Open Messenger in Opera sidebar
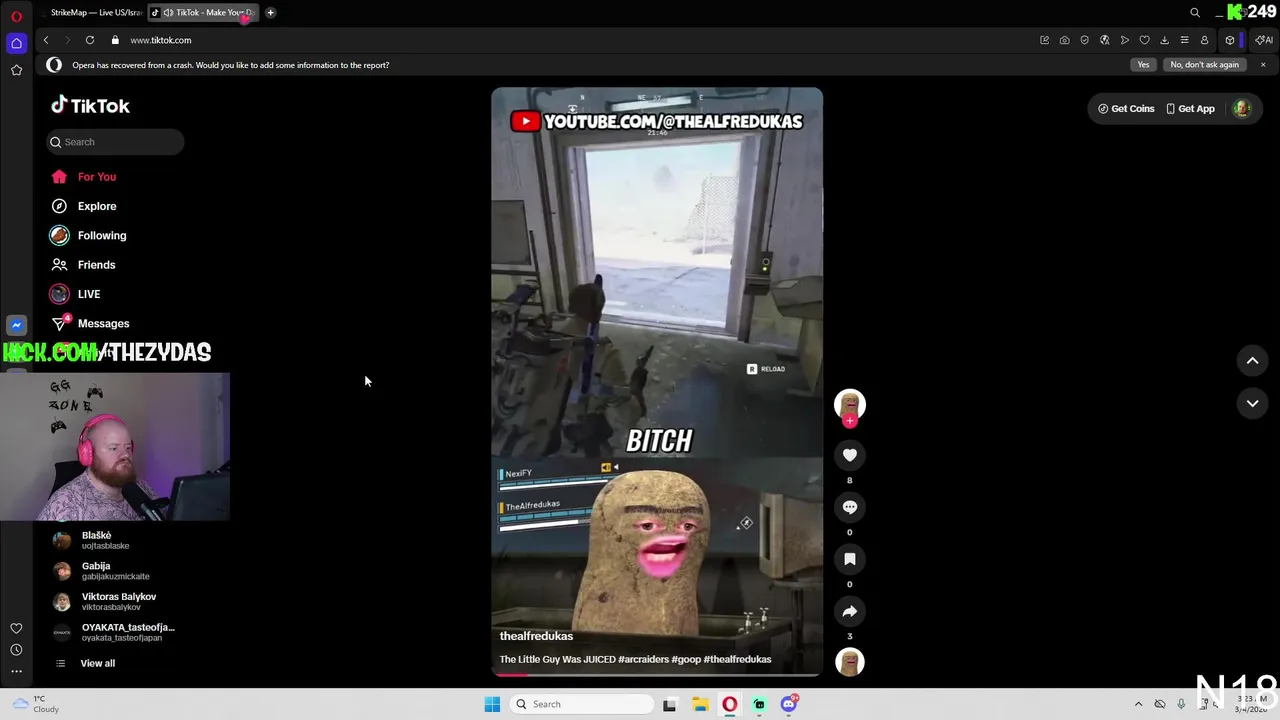Image resolution: width=1280 pixels, height=720 pixels. tap(16, 325)
